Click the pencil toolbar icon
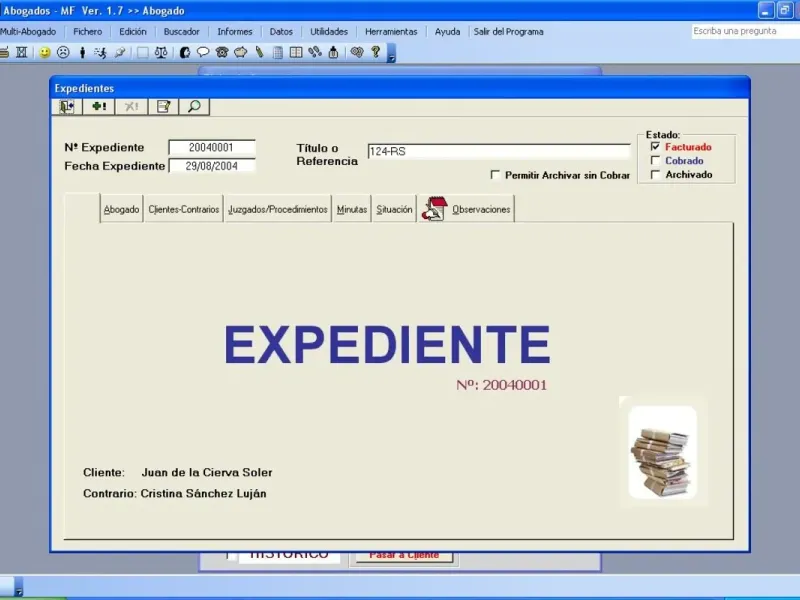The image size is (800, 600). click(x=259, y=52)
